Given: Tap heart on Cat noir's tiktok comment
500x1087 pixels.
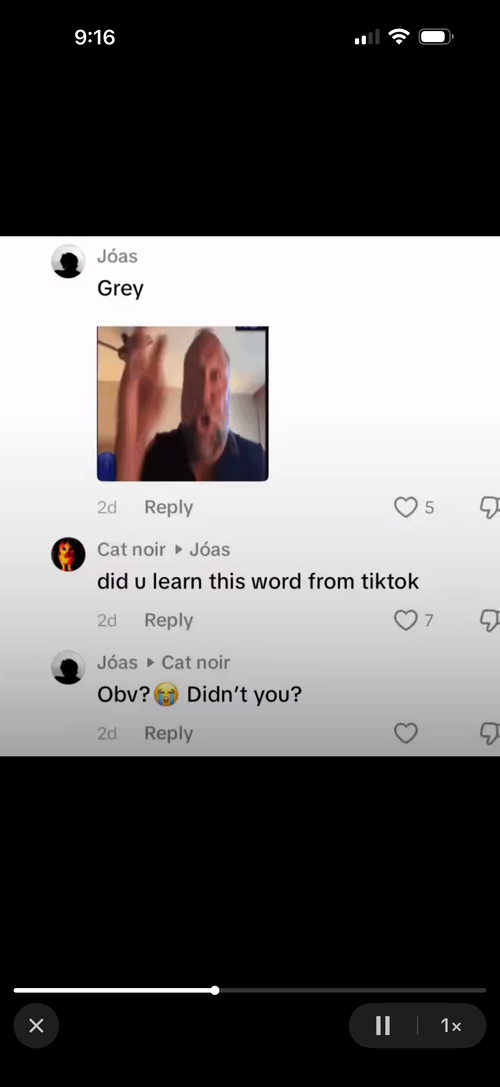Looking at the screenshot, I should (406, 620).
